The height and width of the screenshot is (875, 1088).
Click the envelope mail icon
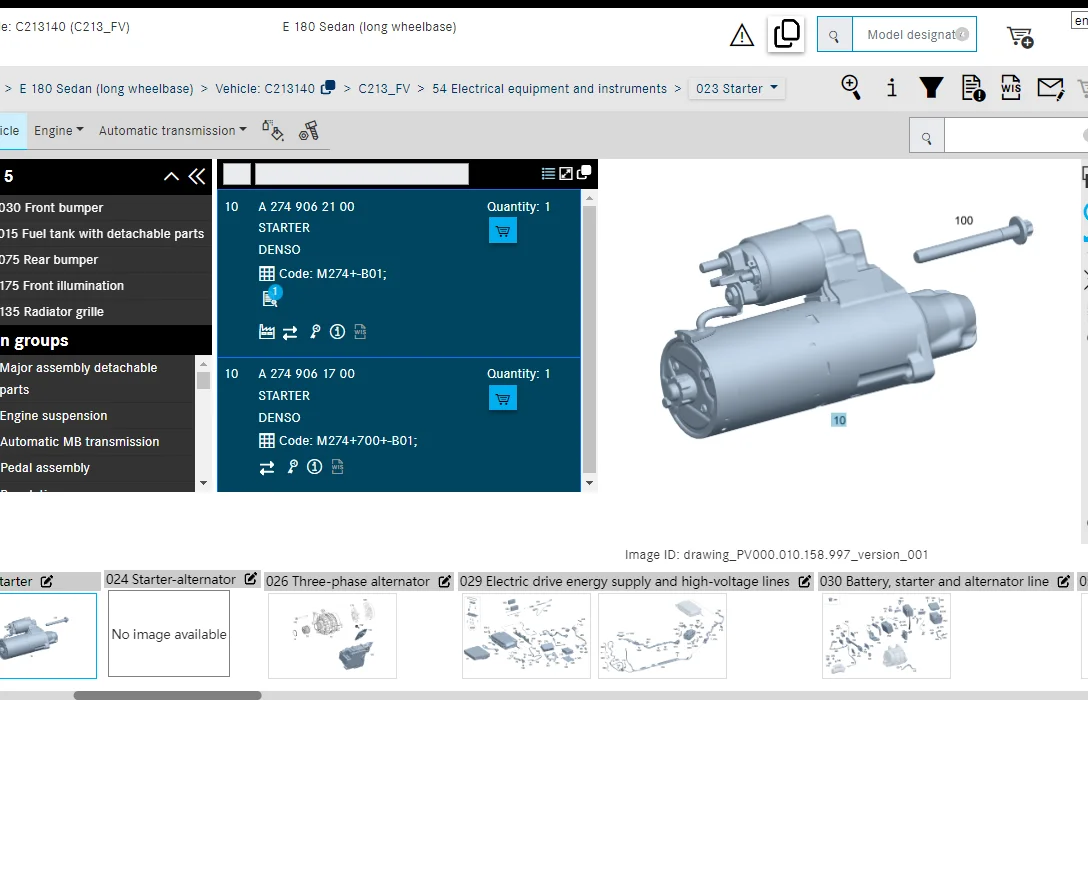point(1050,88)
